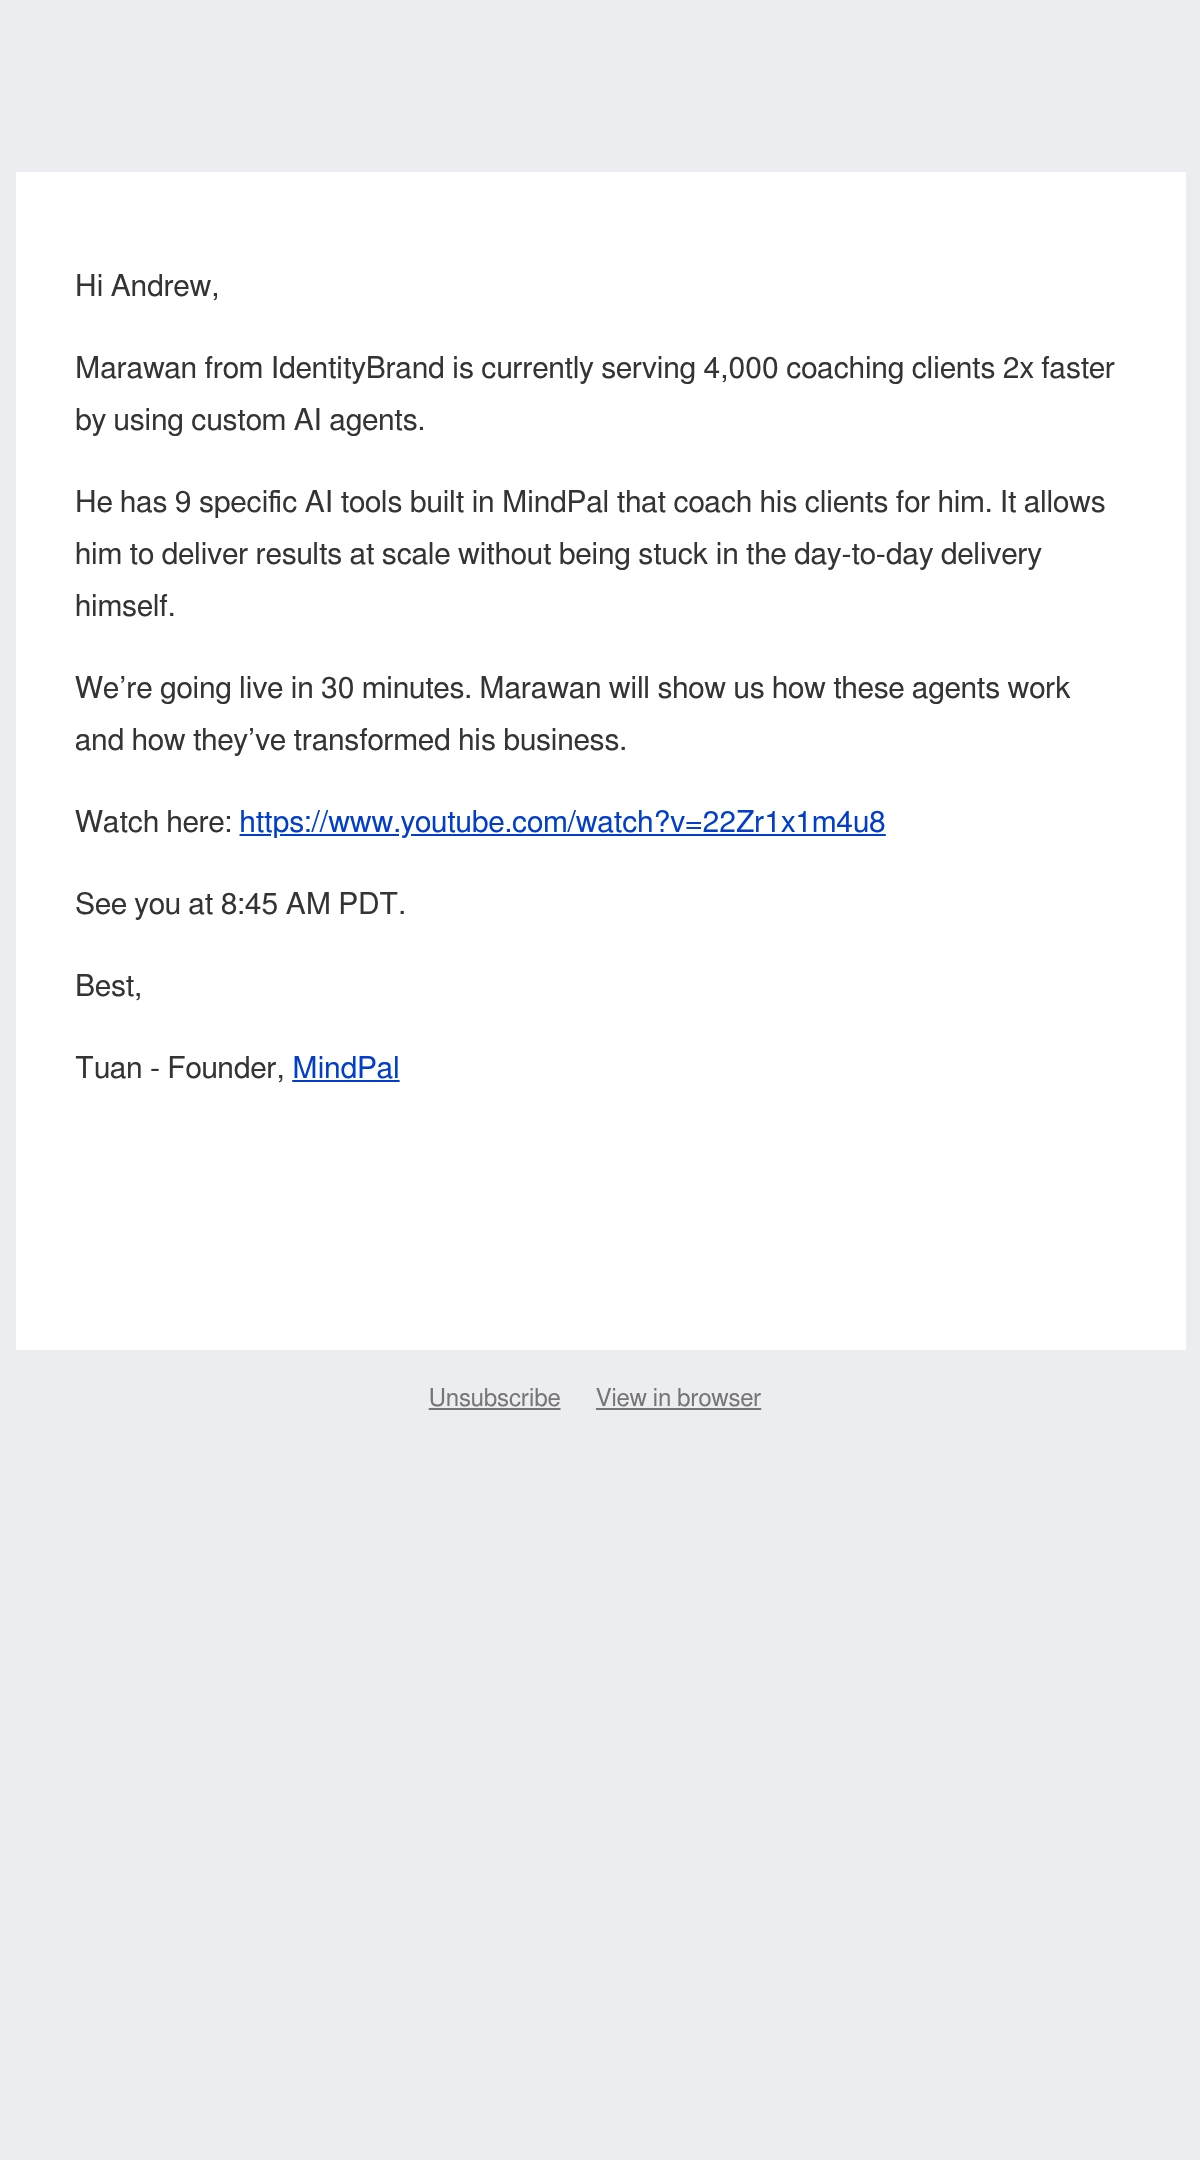The image size is (1200, 2160).
Task: Click the gray header area above email body
Action: coord(600,86)
